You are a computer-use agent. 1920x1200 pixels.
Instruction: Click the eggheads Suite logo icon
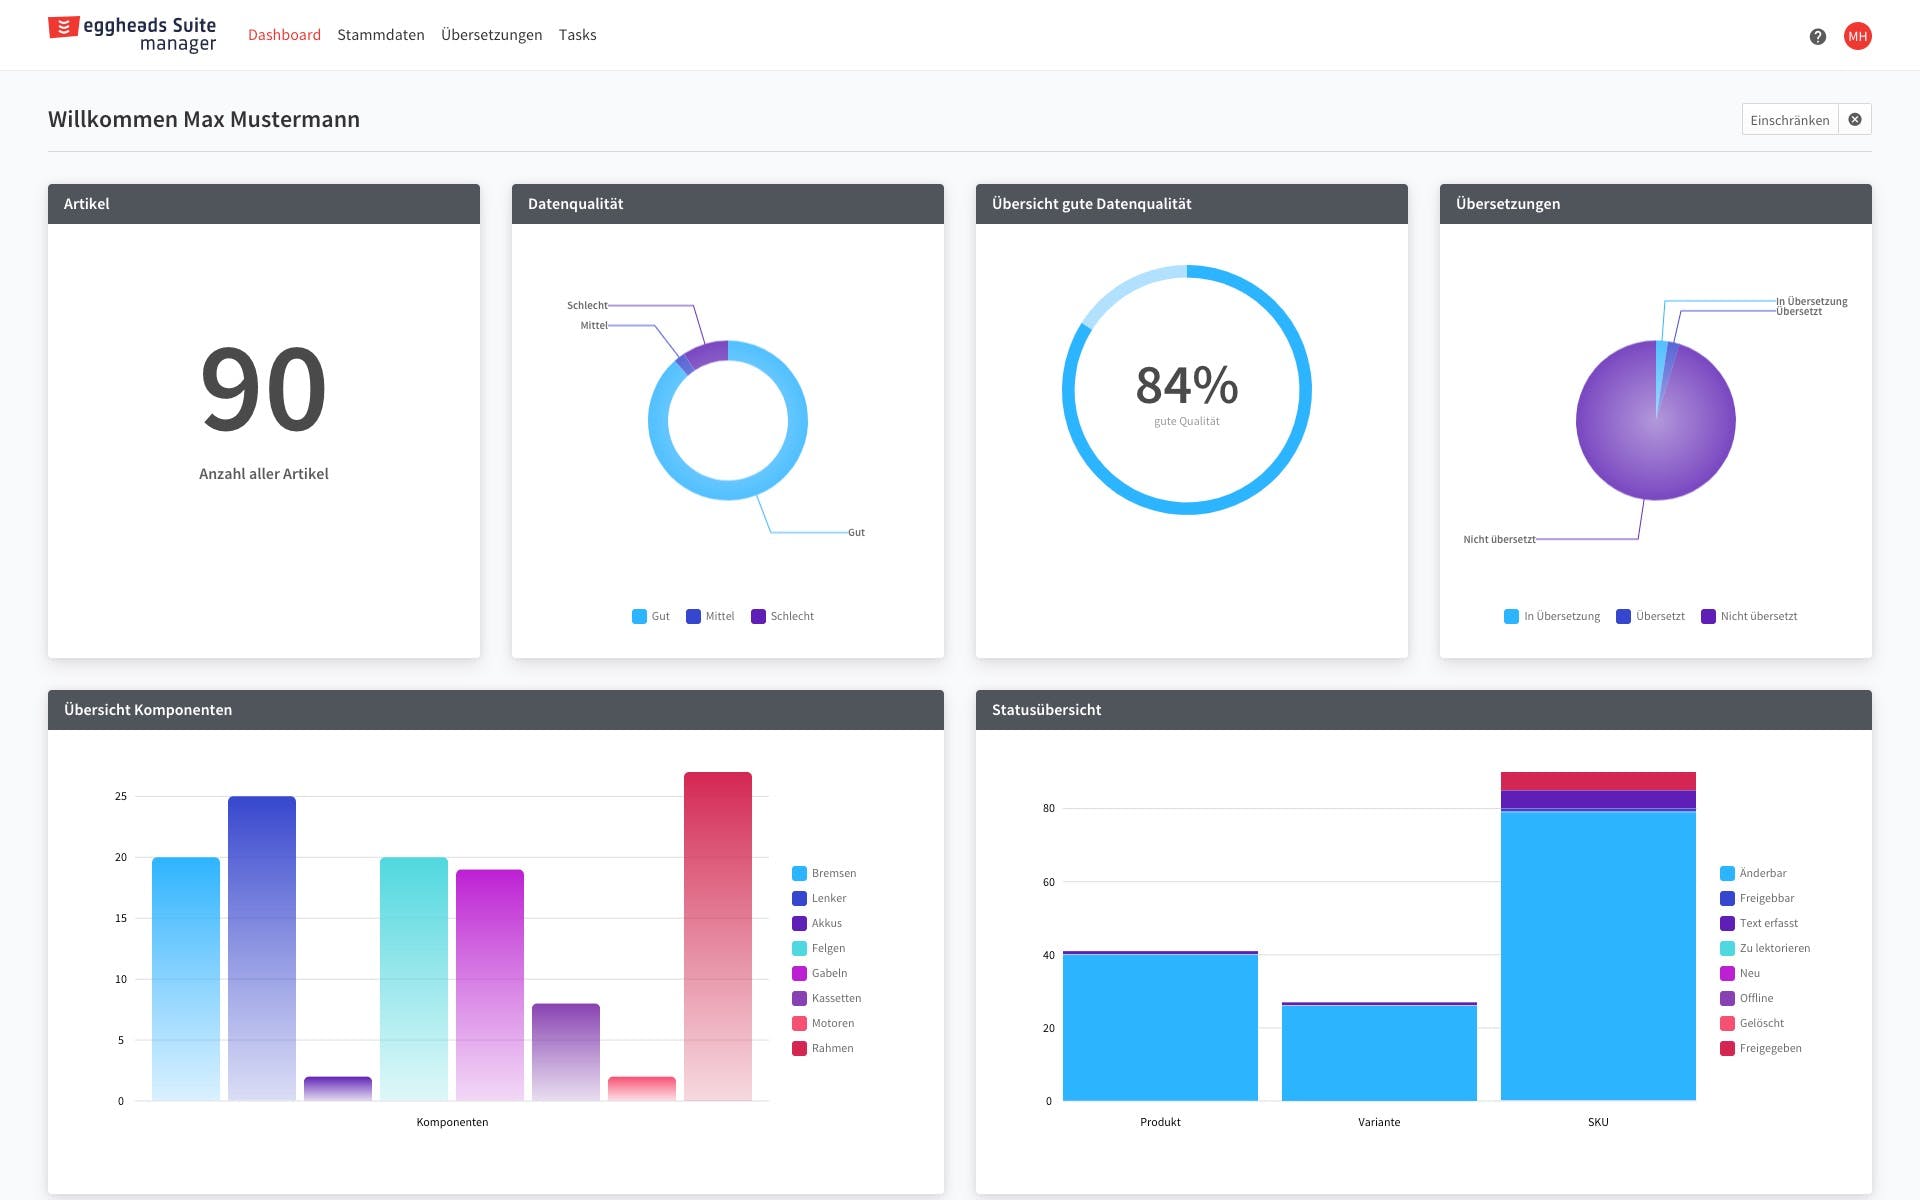63,27
